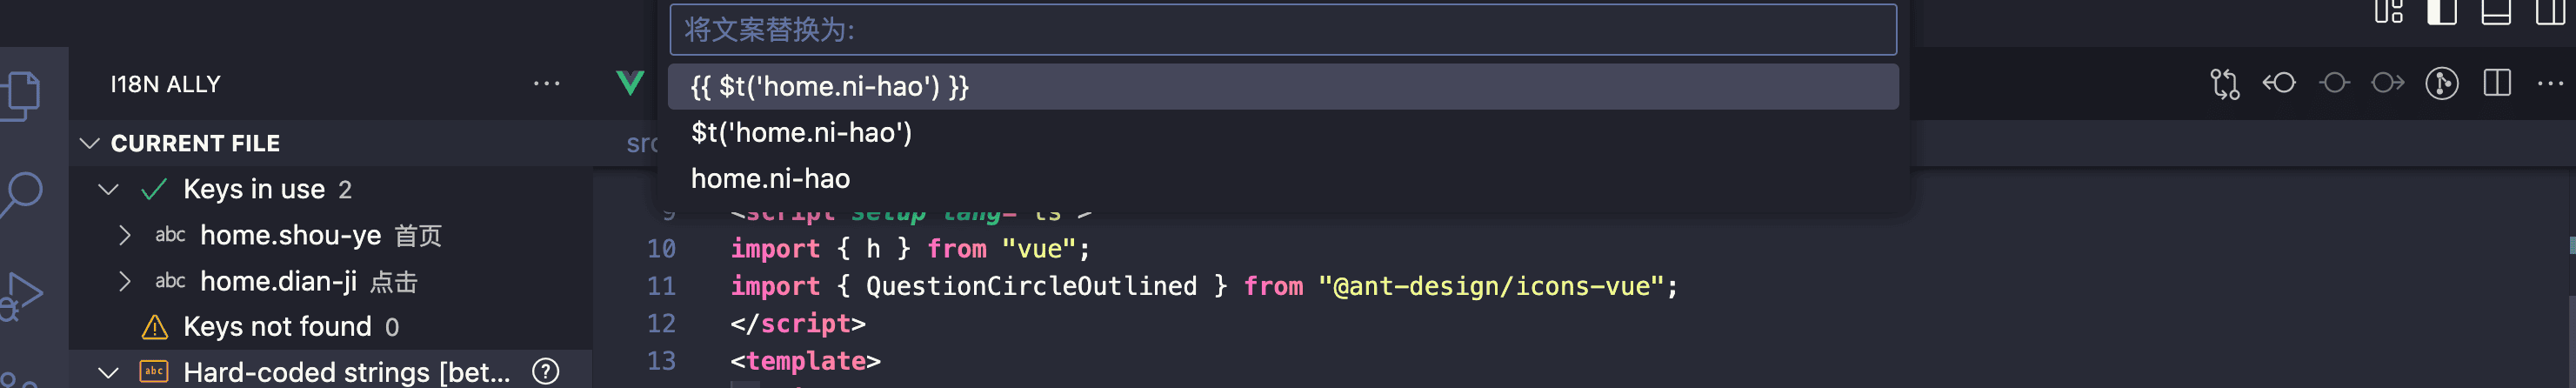Screen dimensions: 2576x388
Task: Open the next revision with right-arrow commit icon
Action: pyautogui.click(x=2387, y=83)
